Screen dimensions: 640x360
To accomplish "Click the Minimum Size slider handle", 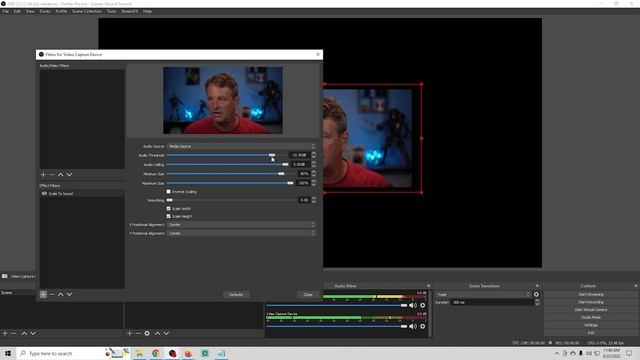I will click(281, 174).
